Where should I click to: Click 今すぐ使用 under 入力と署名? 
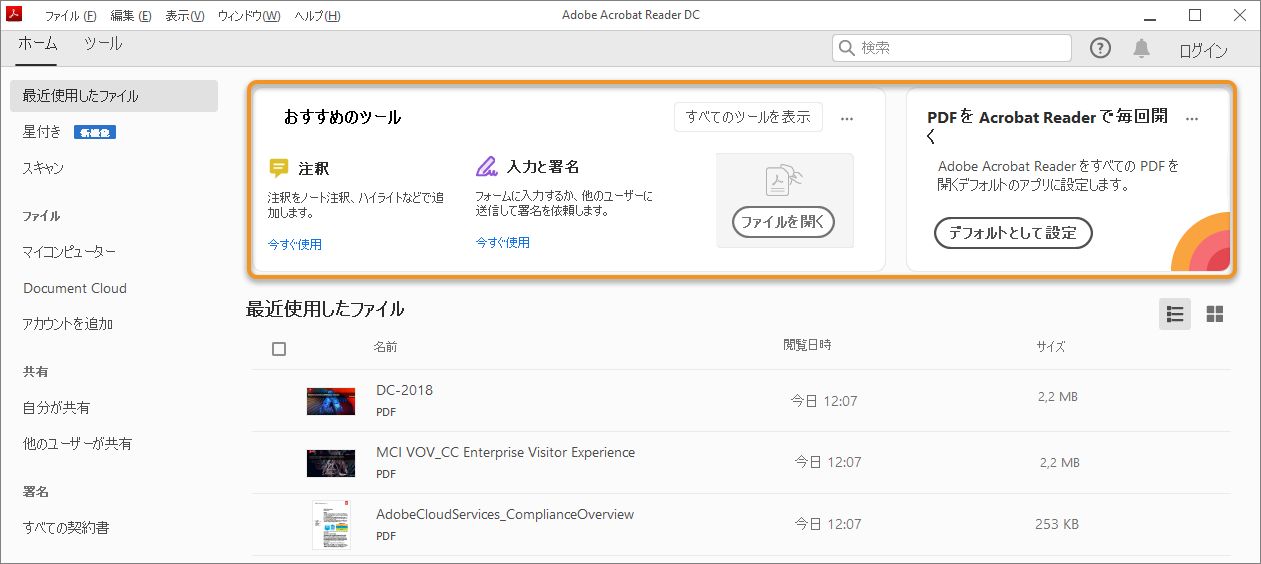pyautogui.click(x=503, y=242)
